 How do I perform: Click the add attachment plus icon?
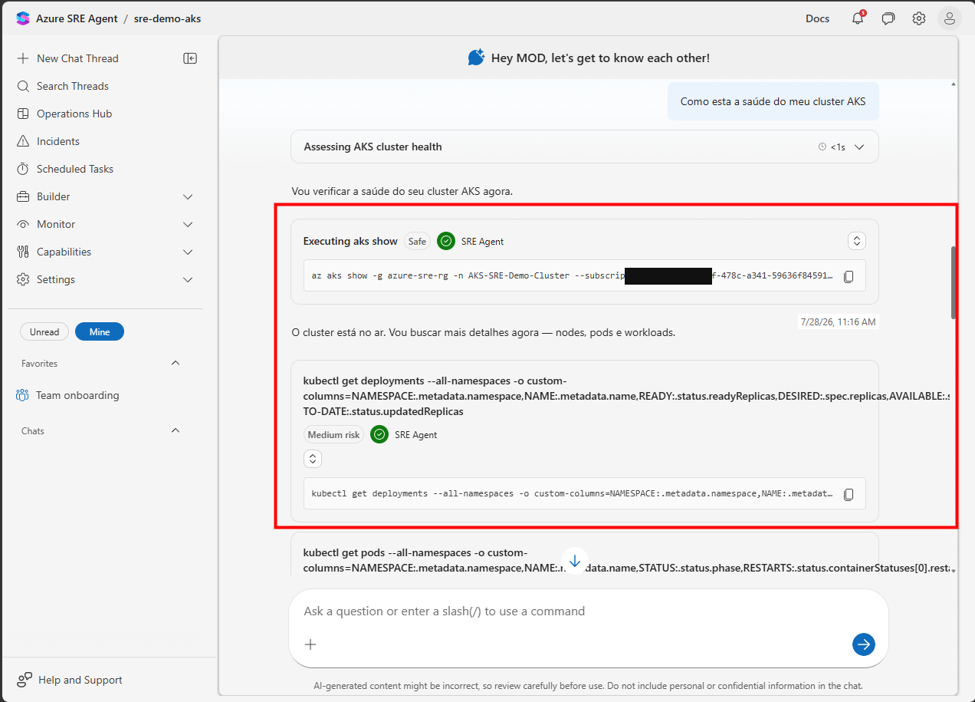pos(310,644)
